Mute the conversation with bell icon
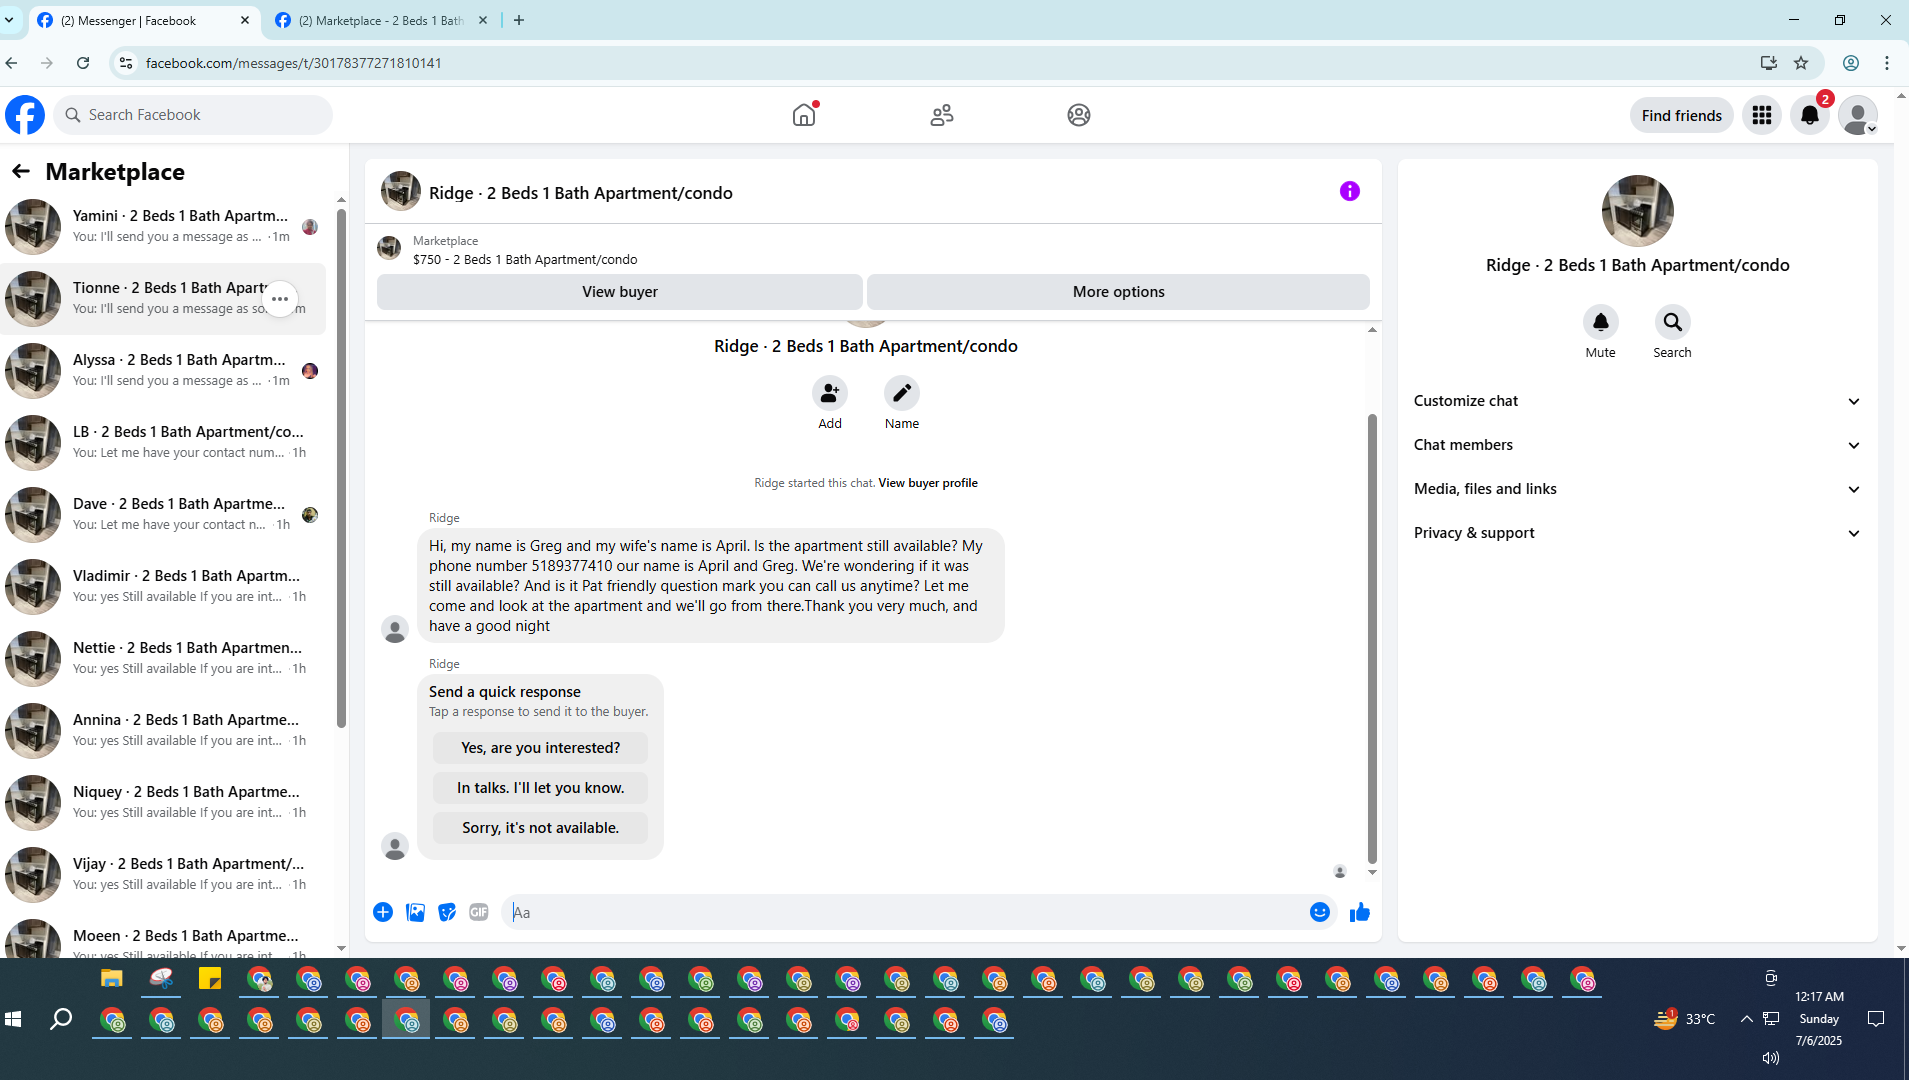Image resolution: width=1909 pixels, height=1080 pixels. pos(1601,322)
